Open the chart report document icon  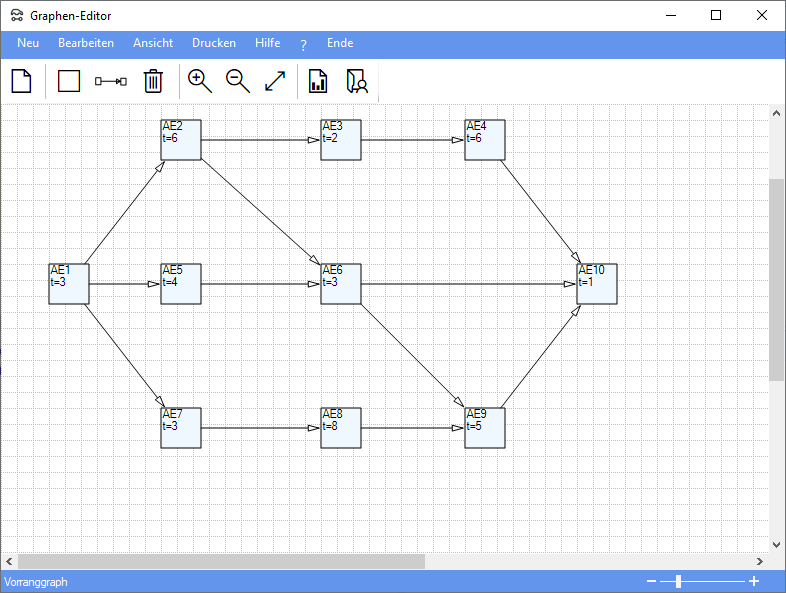318,81
